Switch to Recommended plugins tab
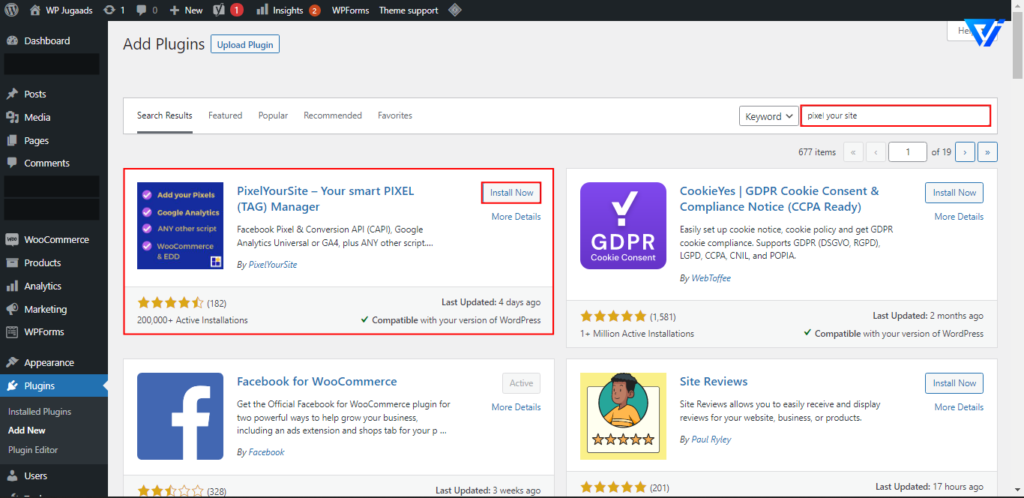This screenshot has width=1024, height=498. click(332, 116)
